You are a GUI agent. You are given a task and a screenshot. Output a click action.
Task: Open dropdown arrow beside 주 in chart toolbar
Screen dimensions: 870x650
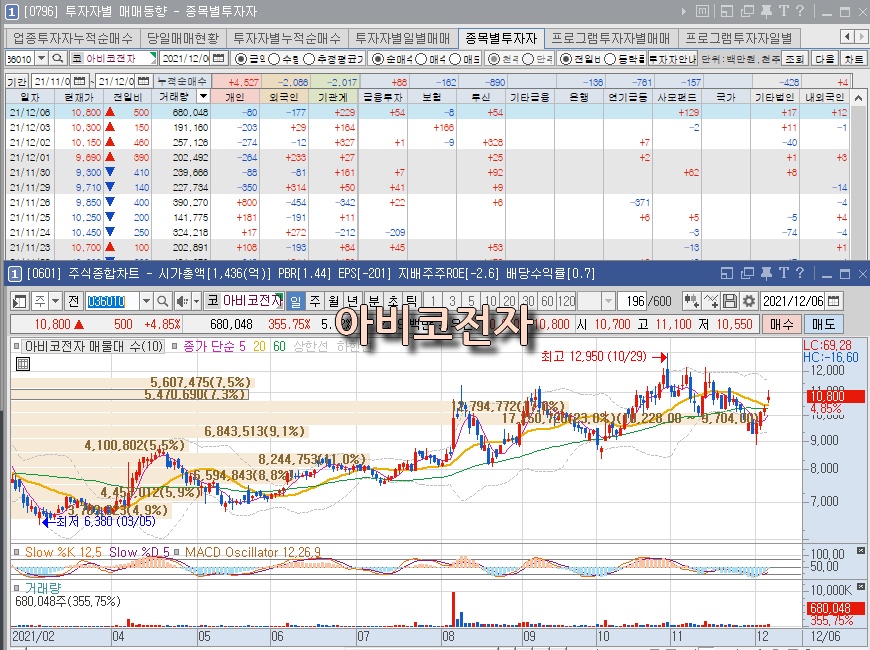(x=55, y=301)
